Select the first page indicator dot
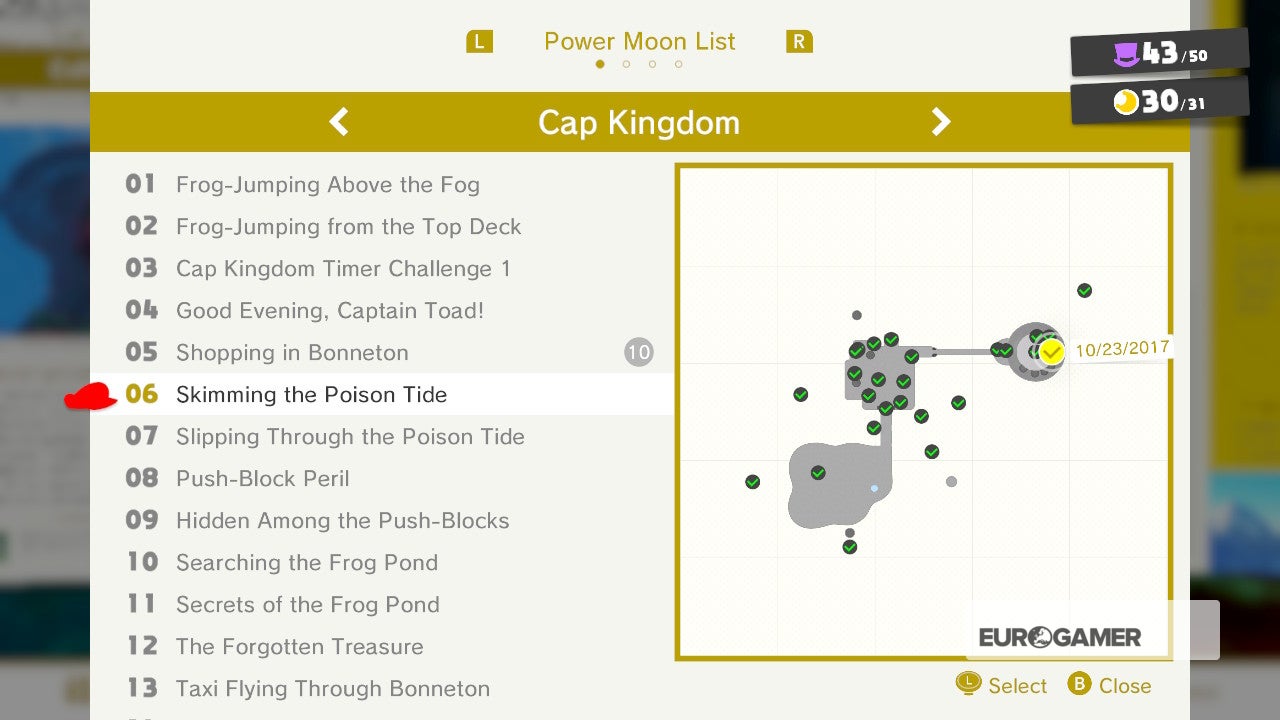 (x=600, y=64)
